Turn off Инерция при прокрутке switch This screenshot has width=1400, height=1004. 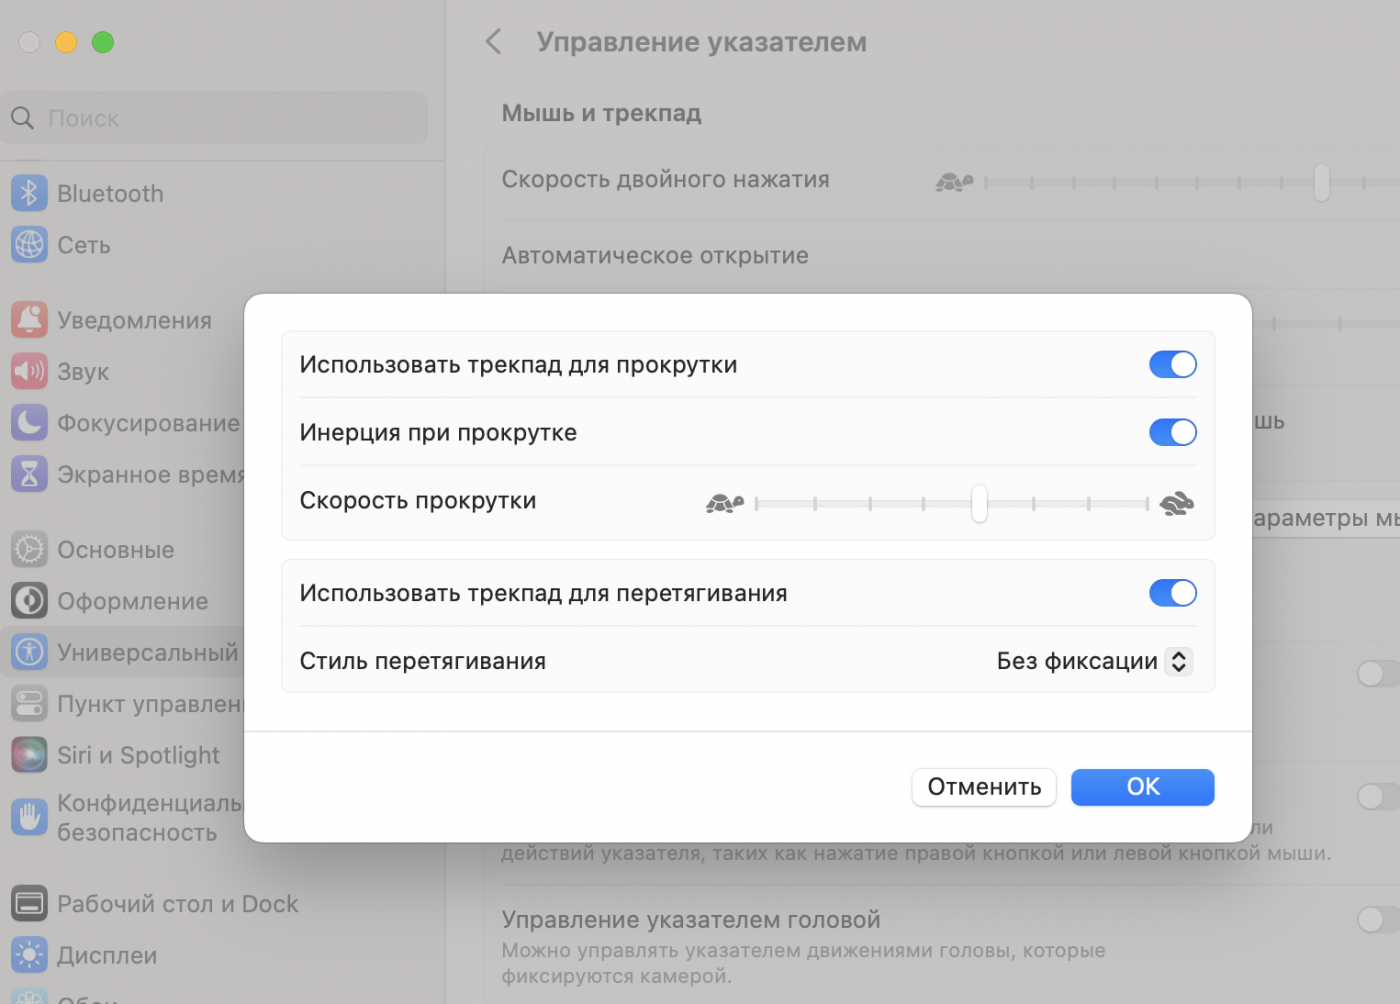1172,433
